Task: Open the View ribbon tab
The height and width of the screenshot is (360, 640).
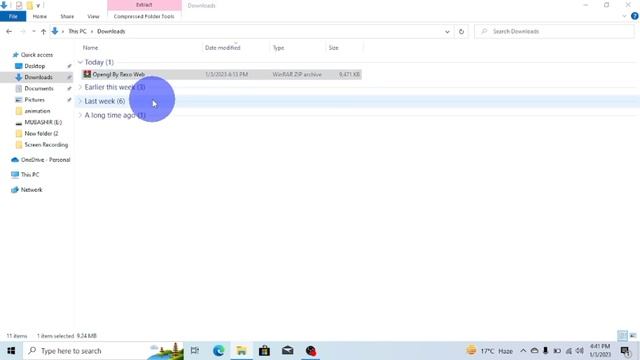Action: click(x=93, y=16)
